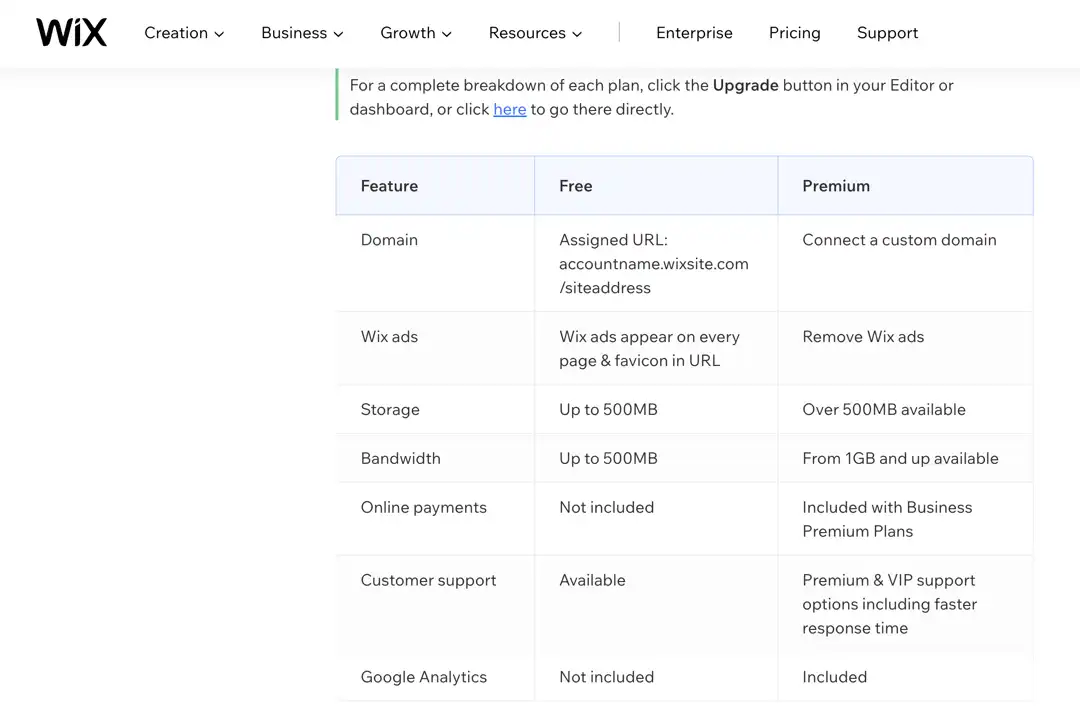Screen dimensions: 1080x724
Task: Click 'Up to 500MB' in Storage row
Action: [656, 409]
